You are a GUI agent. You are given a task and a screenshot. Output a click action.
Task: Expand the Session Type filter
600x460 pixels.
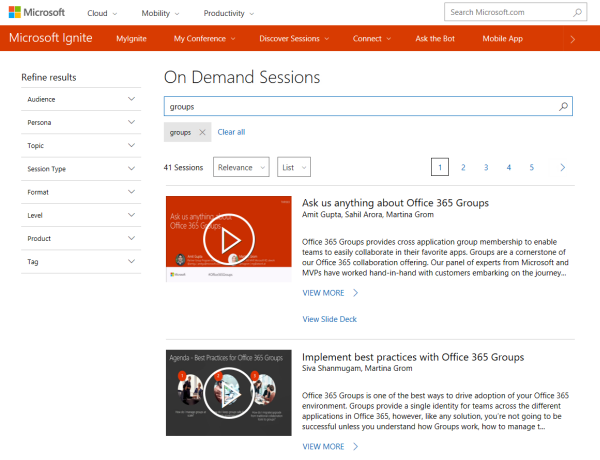81,169
